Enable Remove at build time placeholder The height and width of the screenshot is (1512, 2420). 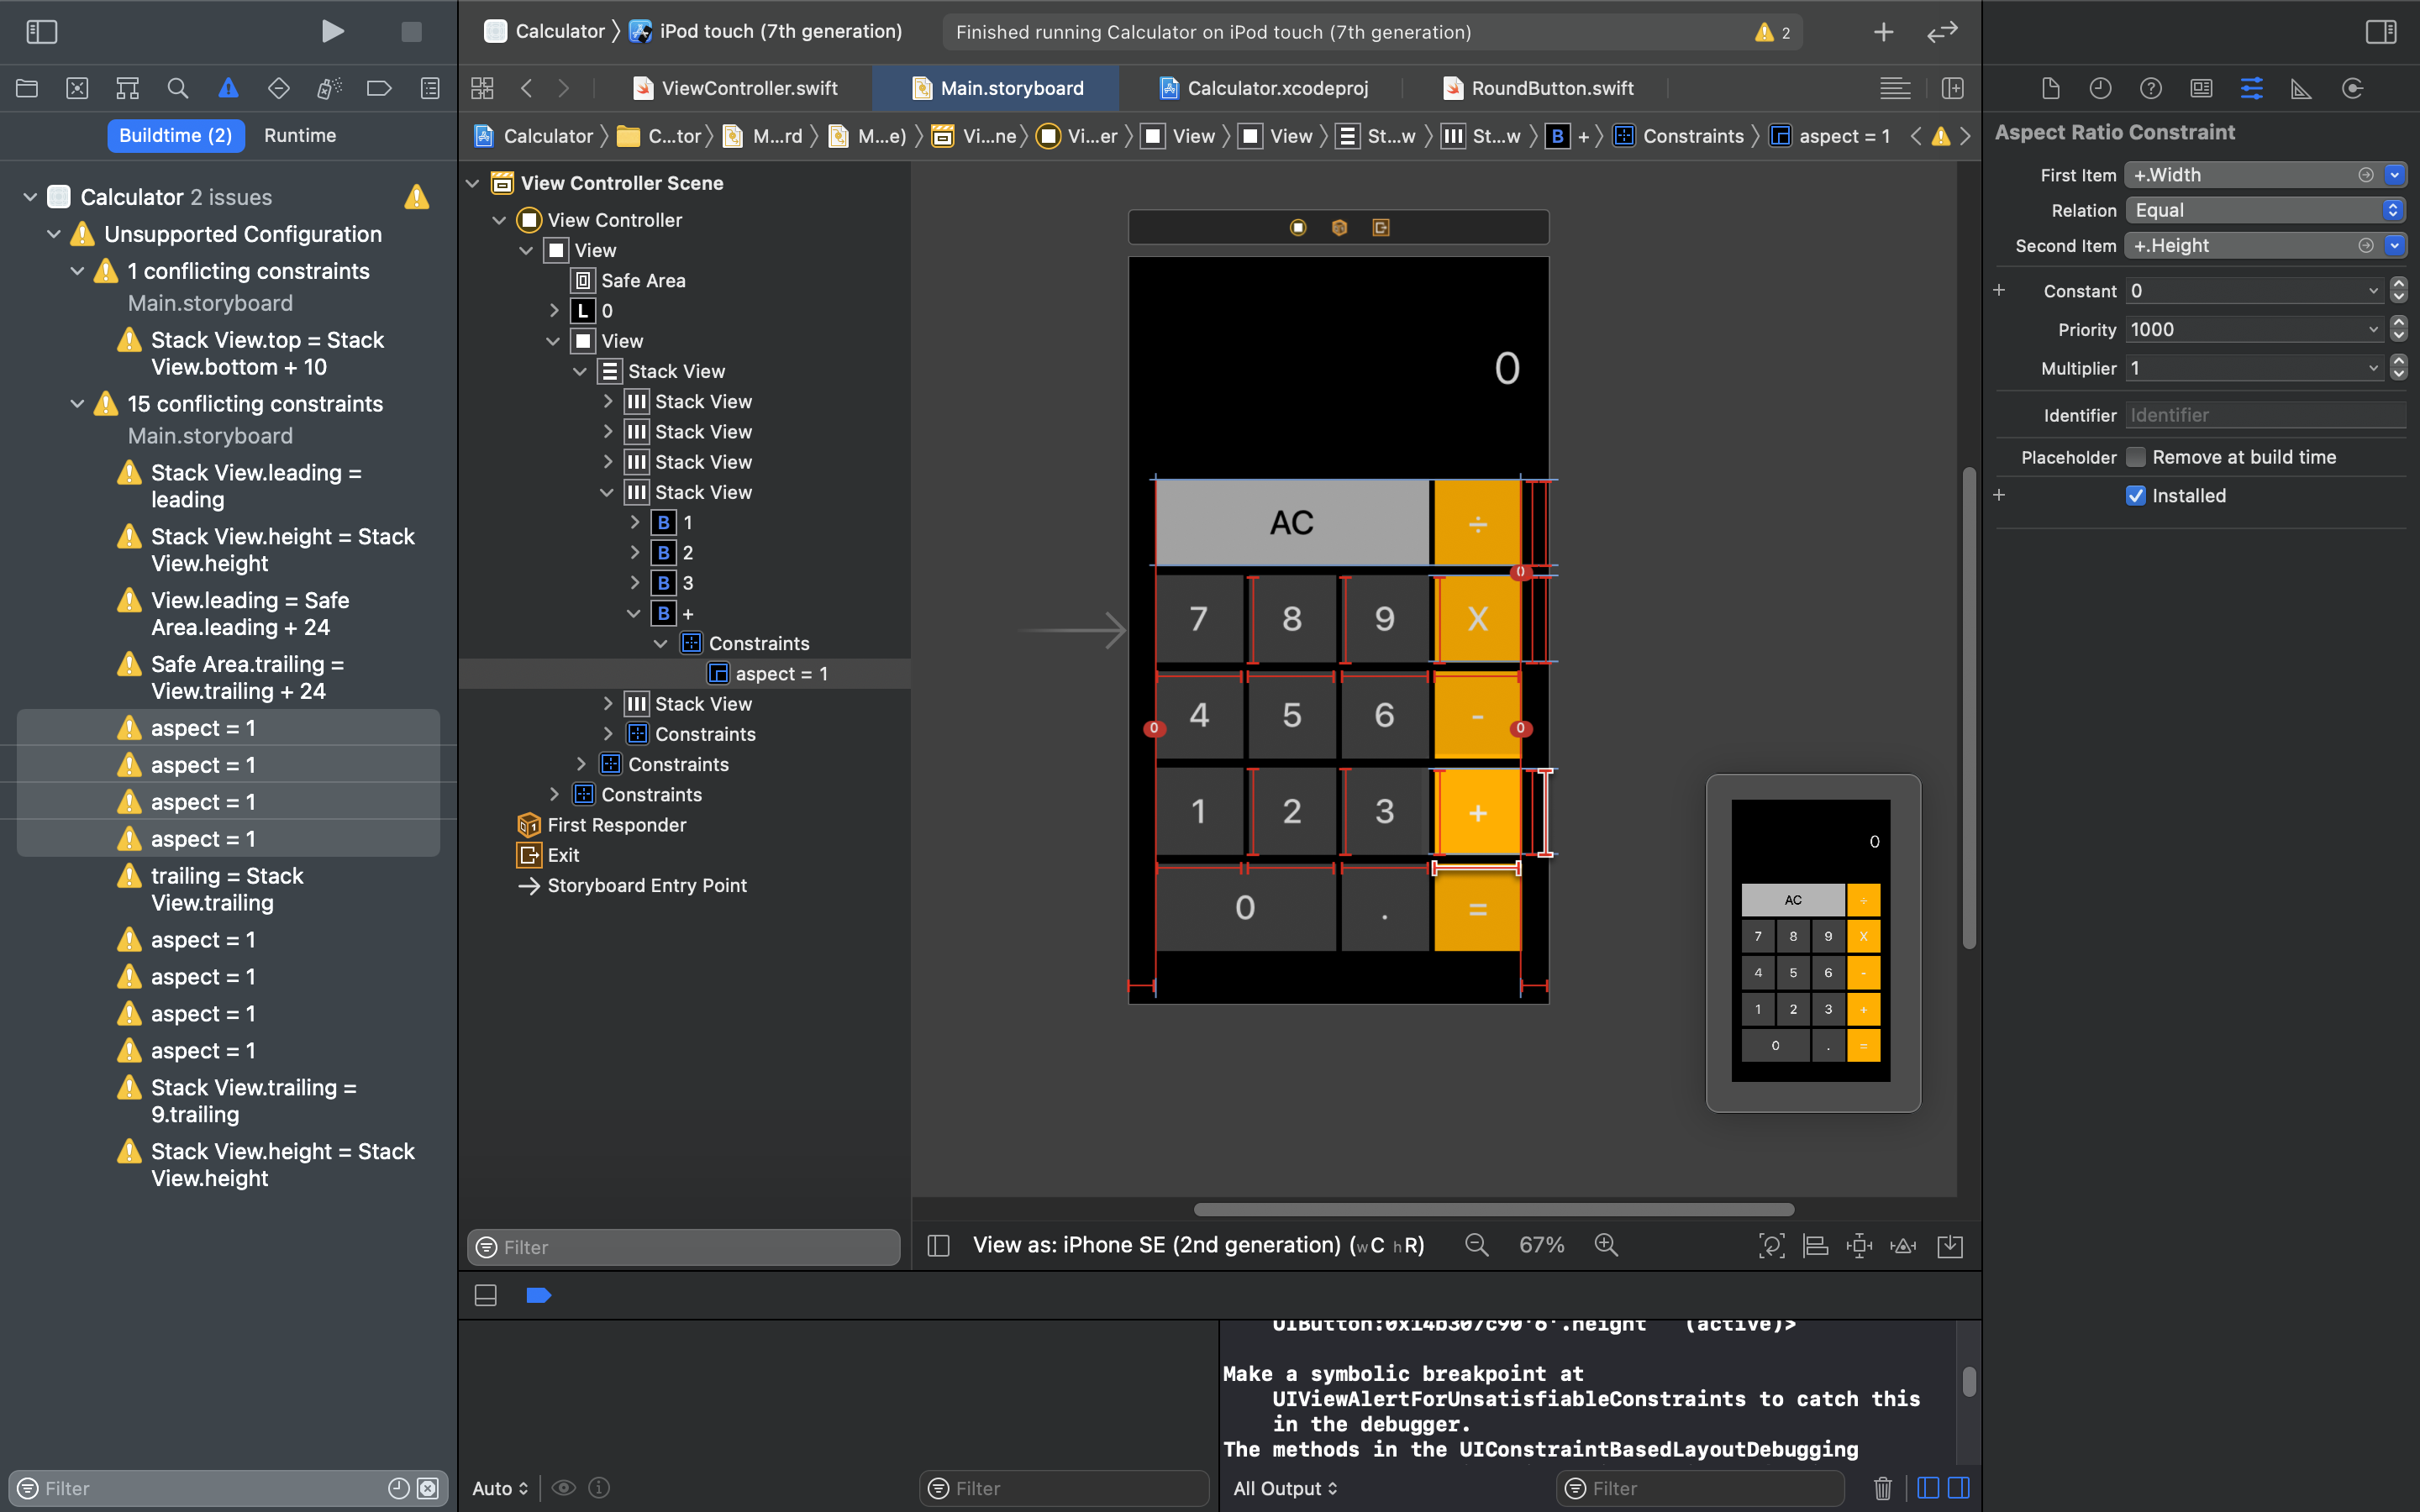[2136, 457]
